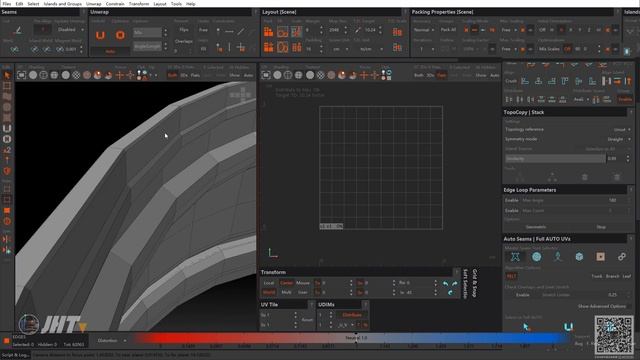Click the PELT algorithm button
640x360 pixels.
click(x=511, y=276)
